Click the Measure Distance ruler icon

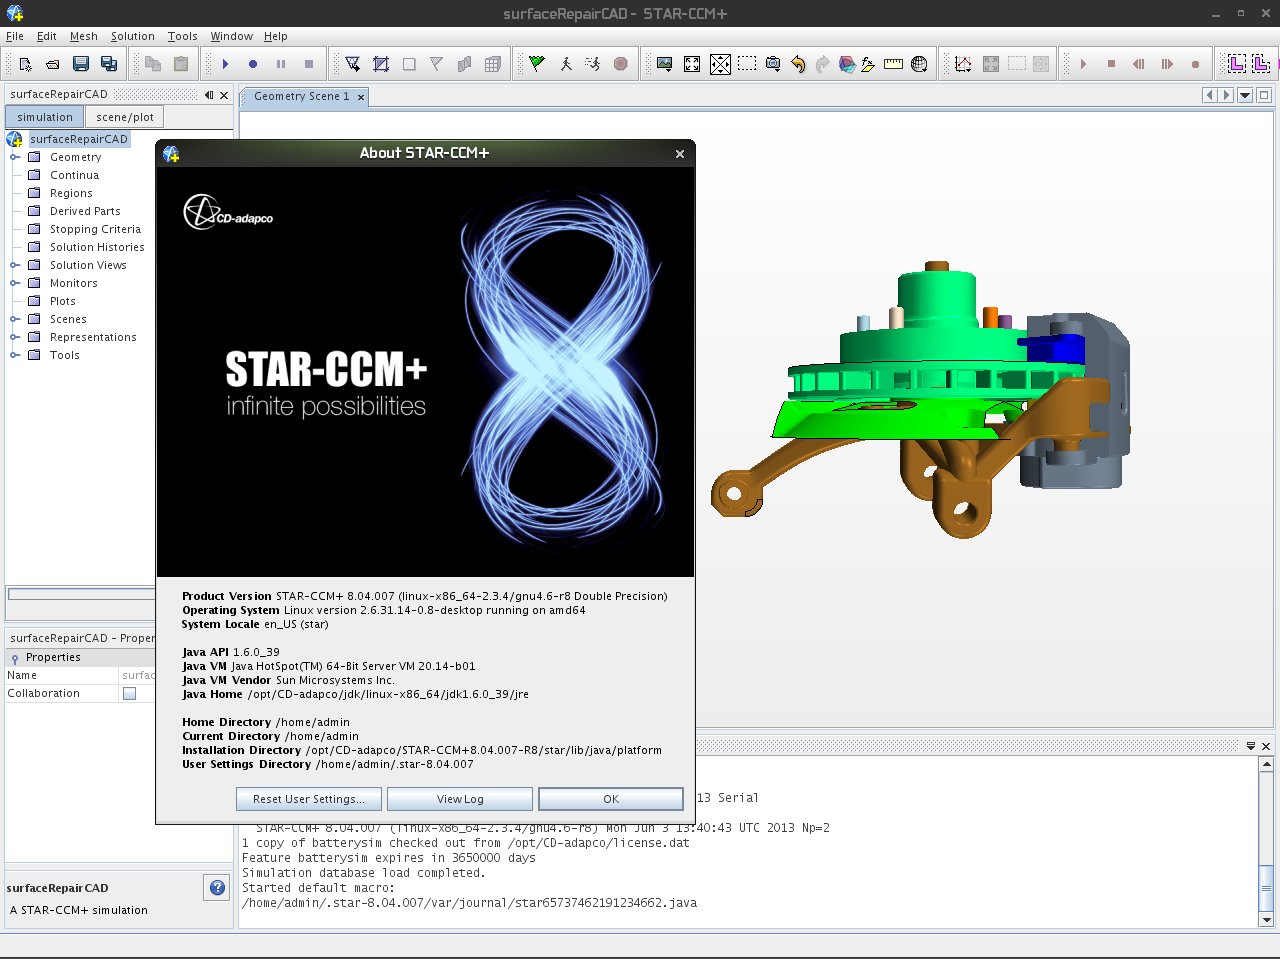point(893,64)
